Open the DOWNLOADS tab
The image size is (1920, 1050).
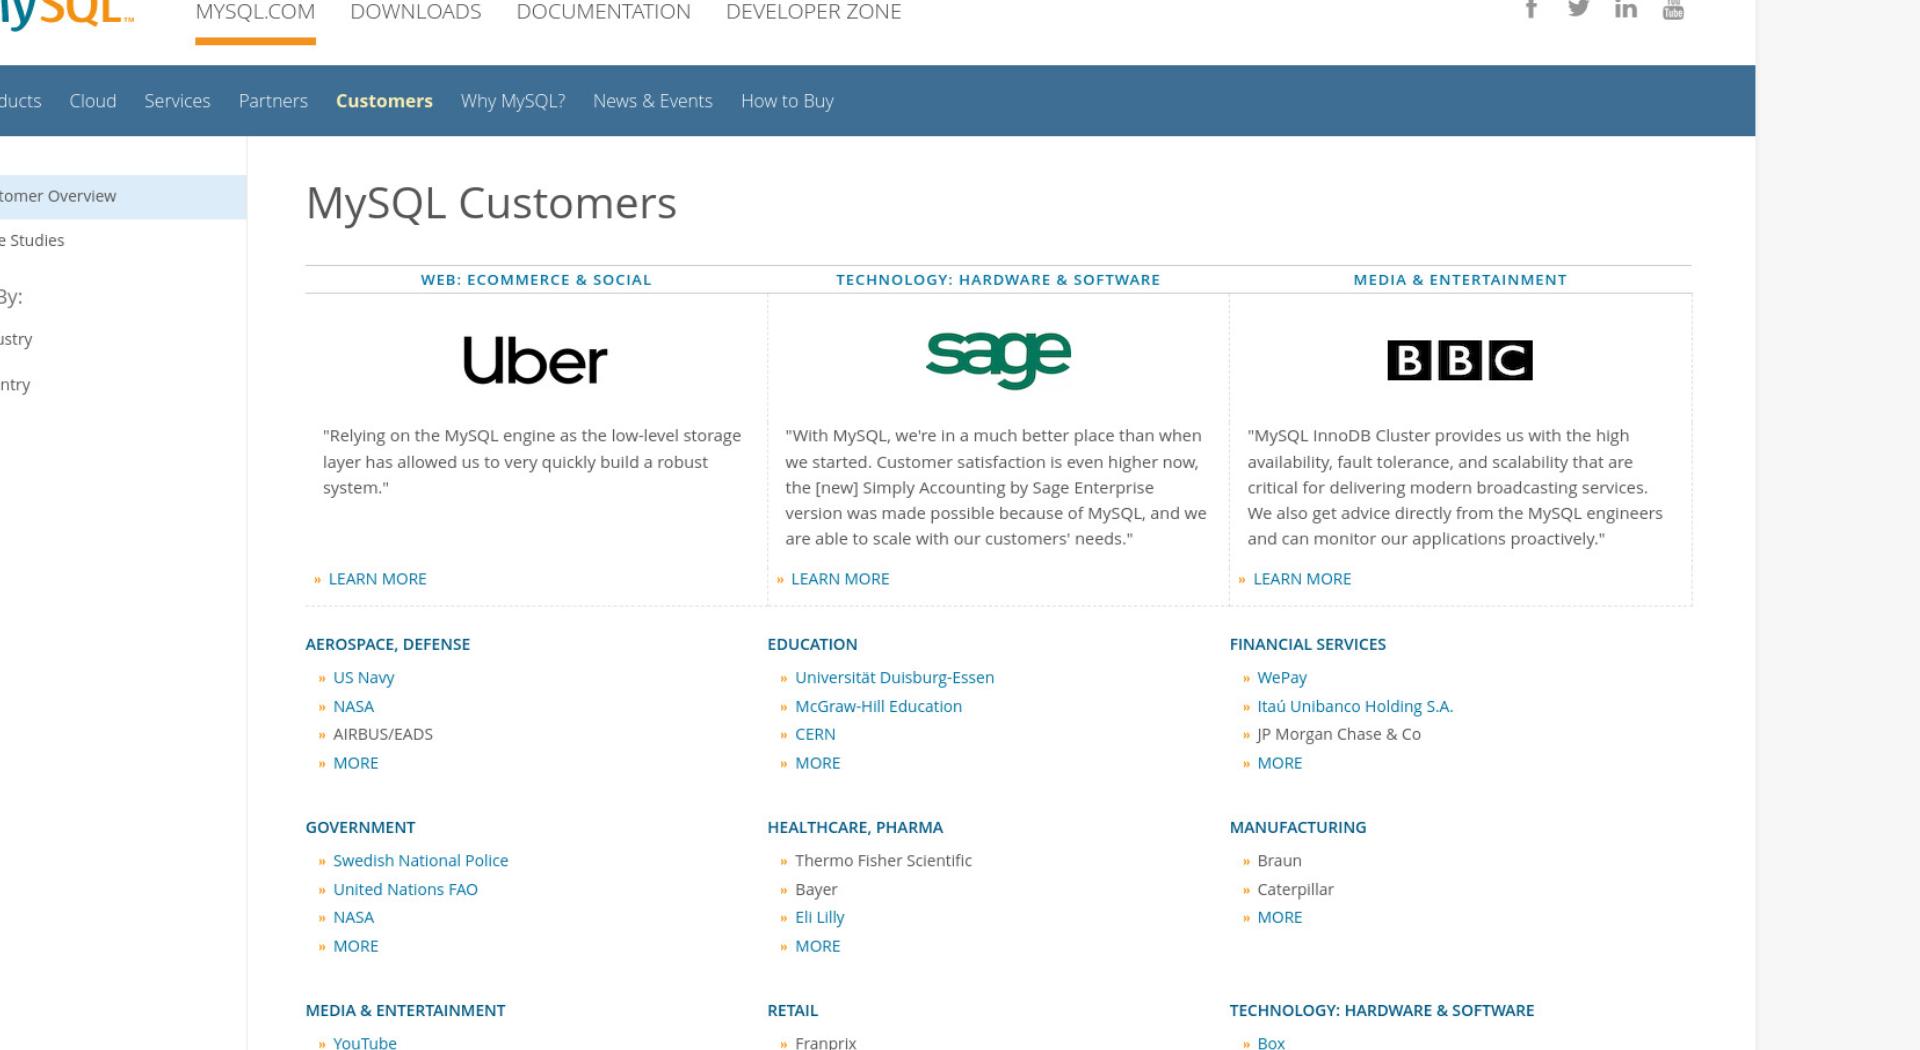[x=415, y=12]
